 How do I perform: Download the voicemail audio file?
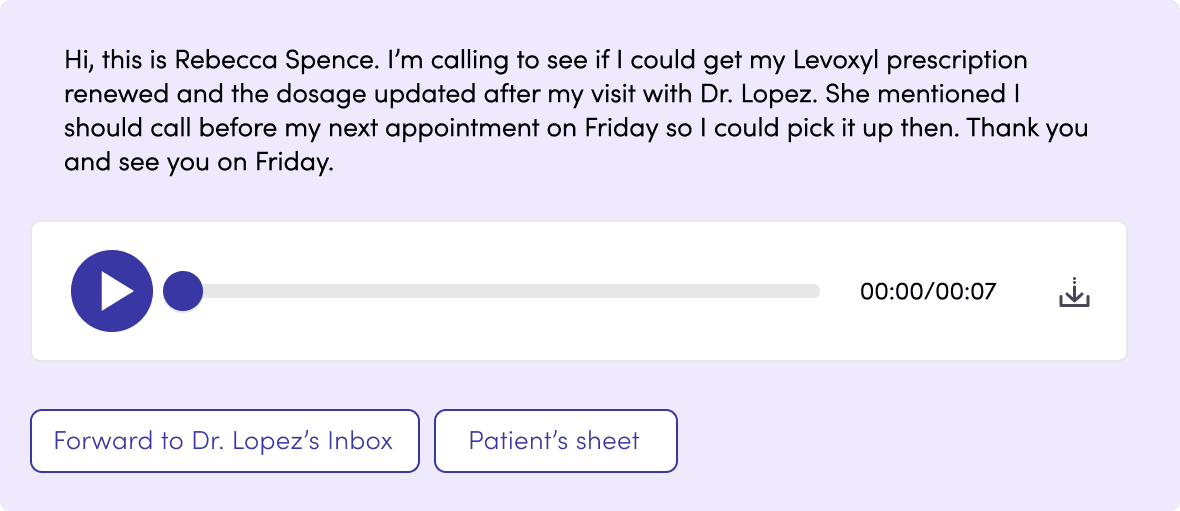point(1074,292)
